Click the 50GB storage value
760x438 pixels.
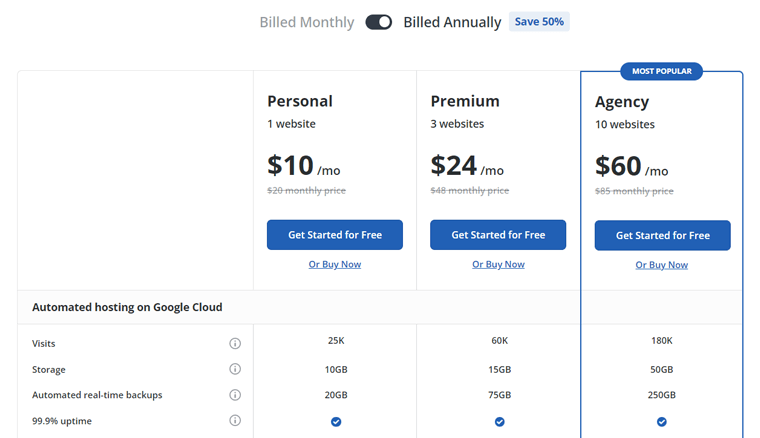point(662,370)
